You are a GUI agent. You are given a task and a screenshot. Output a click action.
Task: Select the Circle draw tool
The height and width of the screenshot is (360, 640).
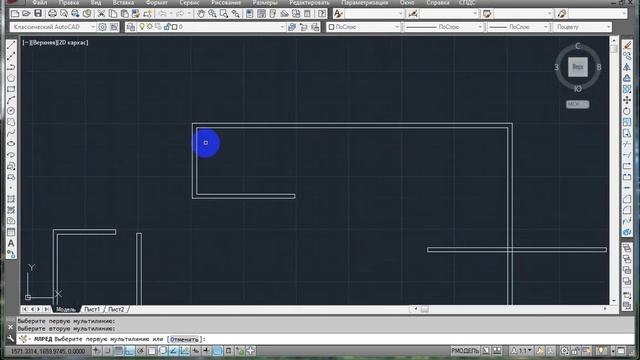pyautogui.click(x=11, y=111)
